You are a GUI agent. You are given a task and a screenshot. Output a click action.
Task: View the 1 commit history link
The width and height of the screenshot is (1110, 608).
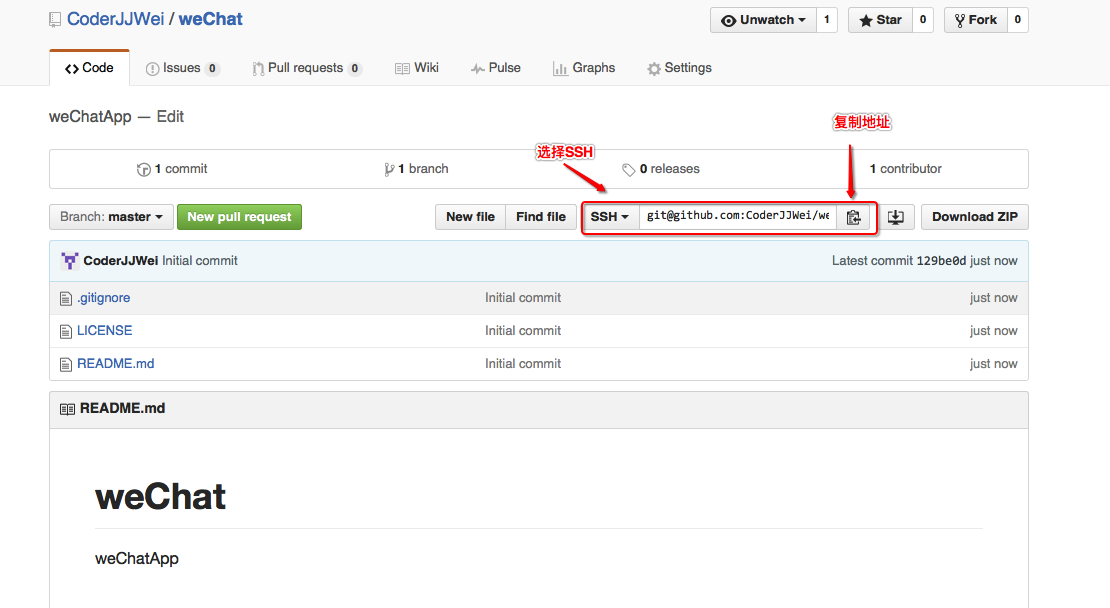pos(172,169)
